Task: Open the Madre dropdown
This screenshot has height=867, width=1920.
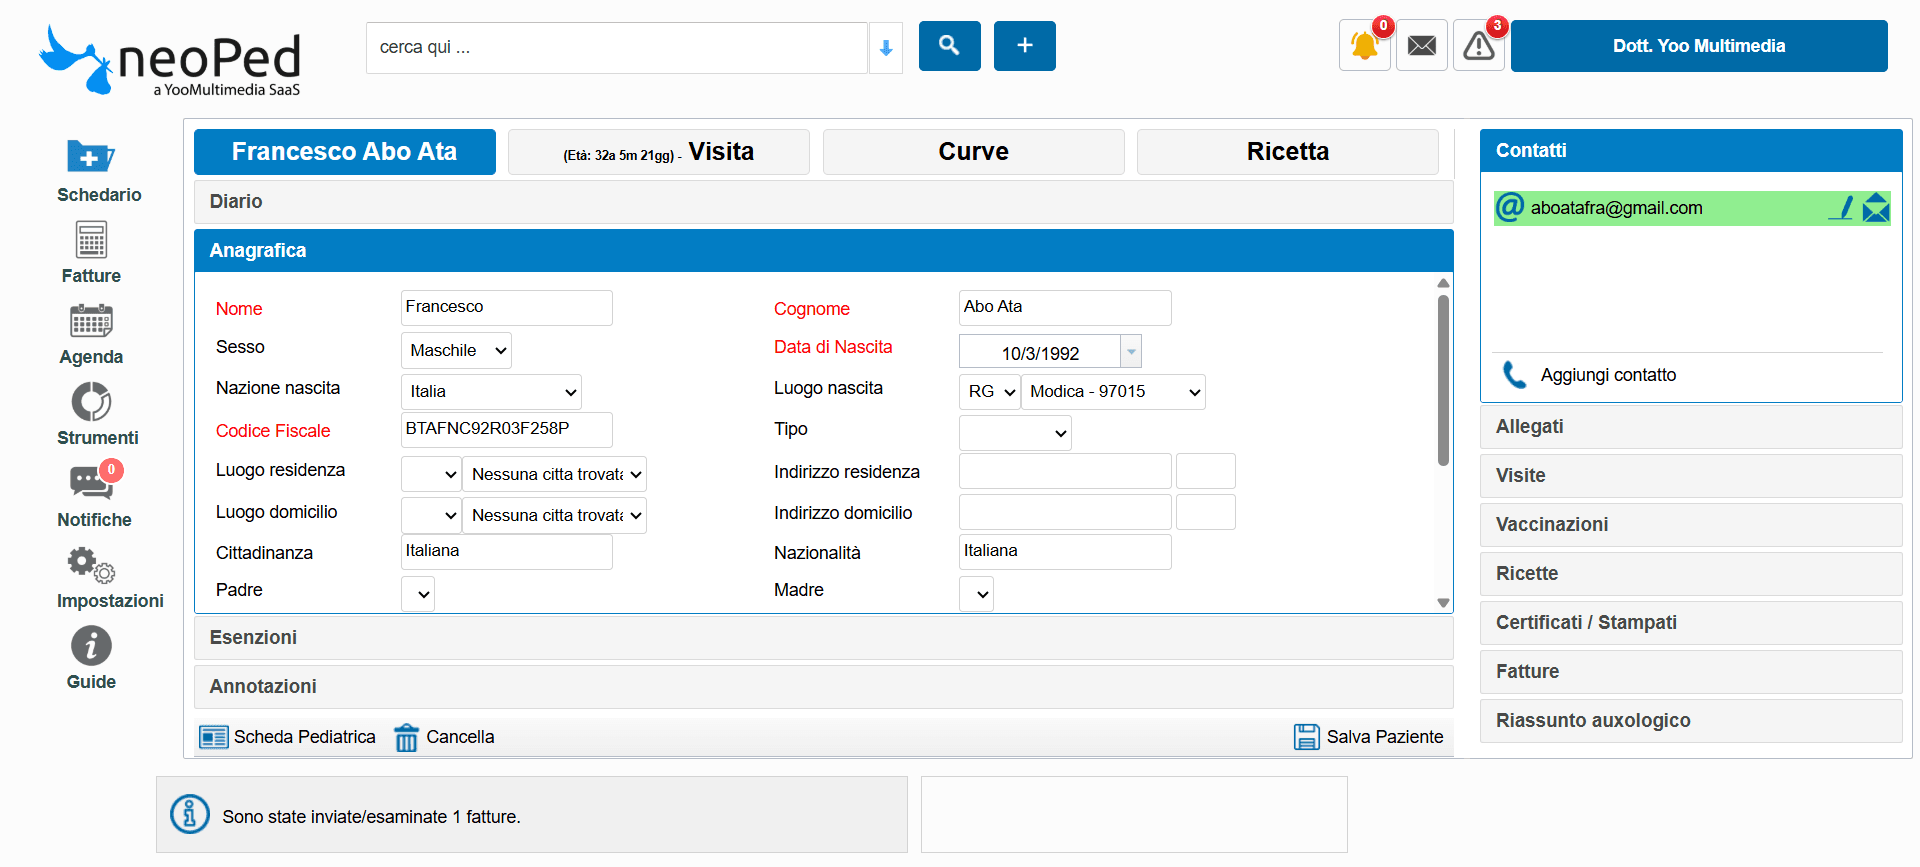Action: (x=976, y=594)
